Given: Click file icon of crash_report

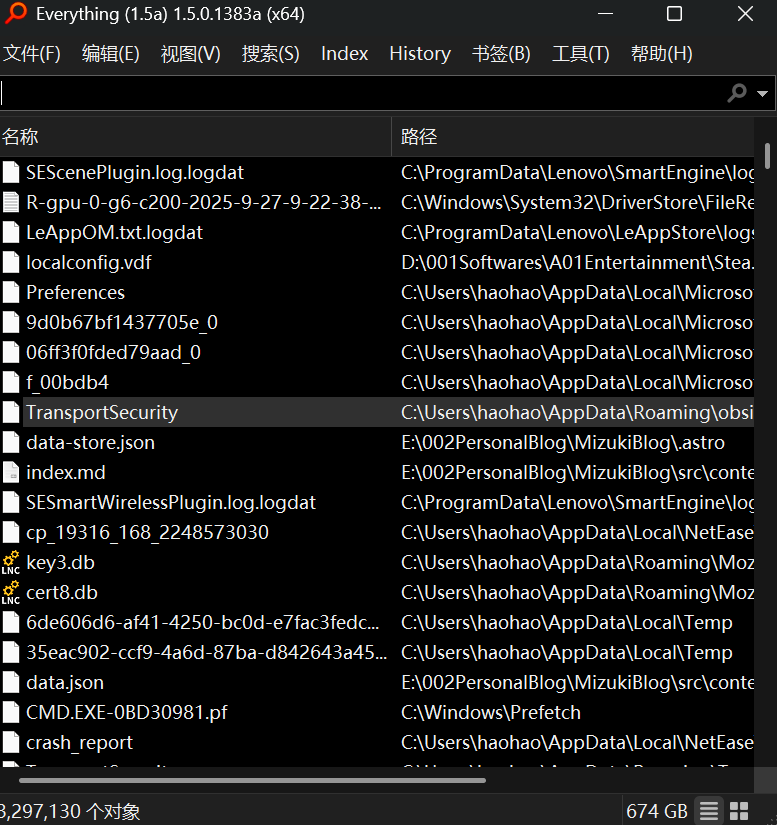Looking at the screenshot, I should pyautogui.click(x=11, y=742).
